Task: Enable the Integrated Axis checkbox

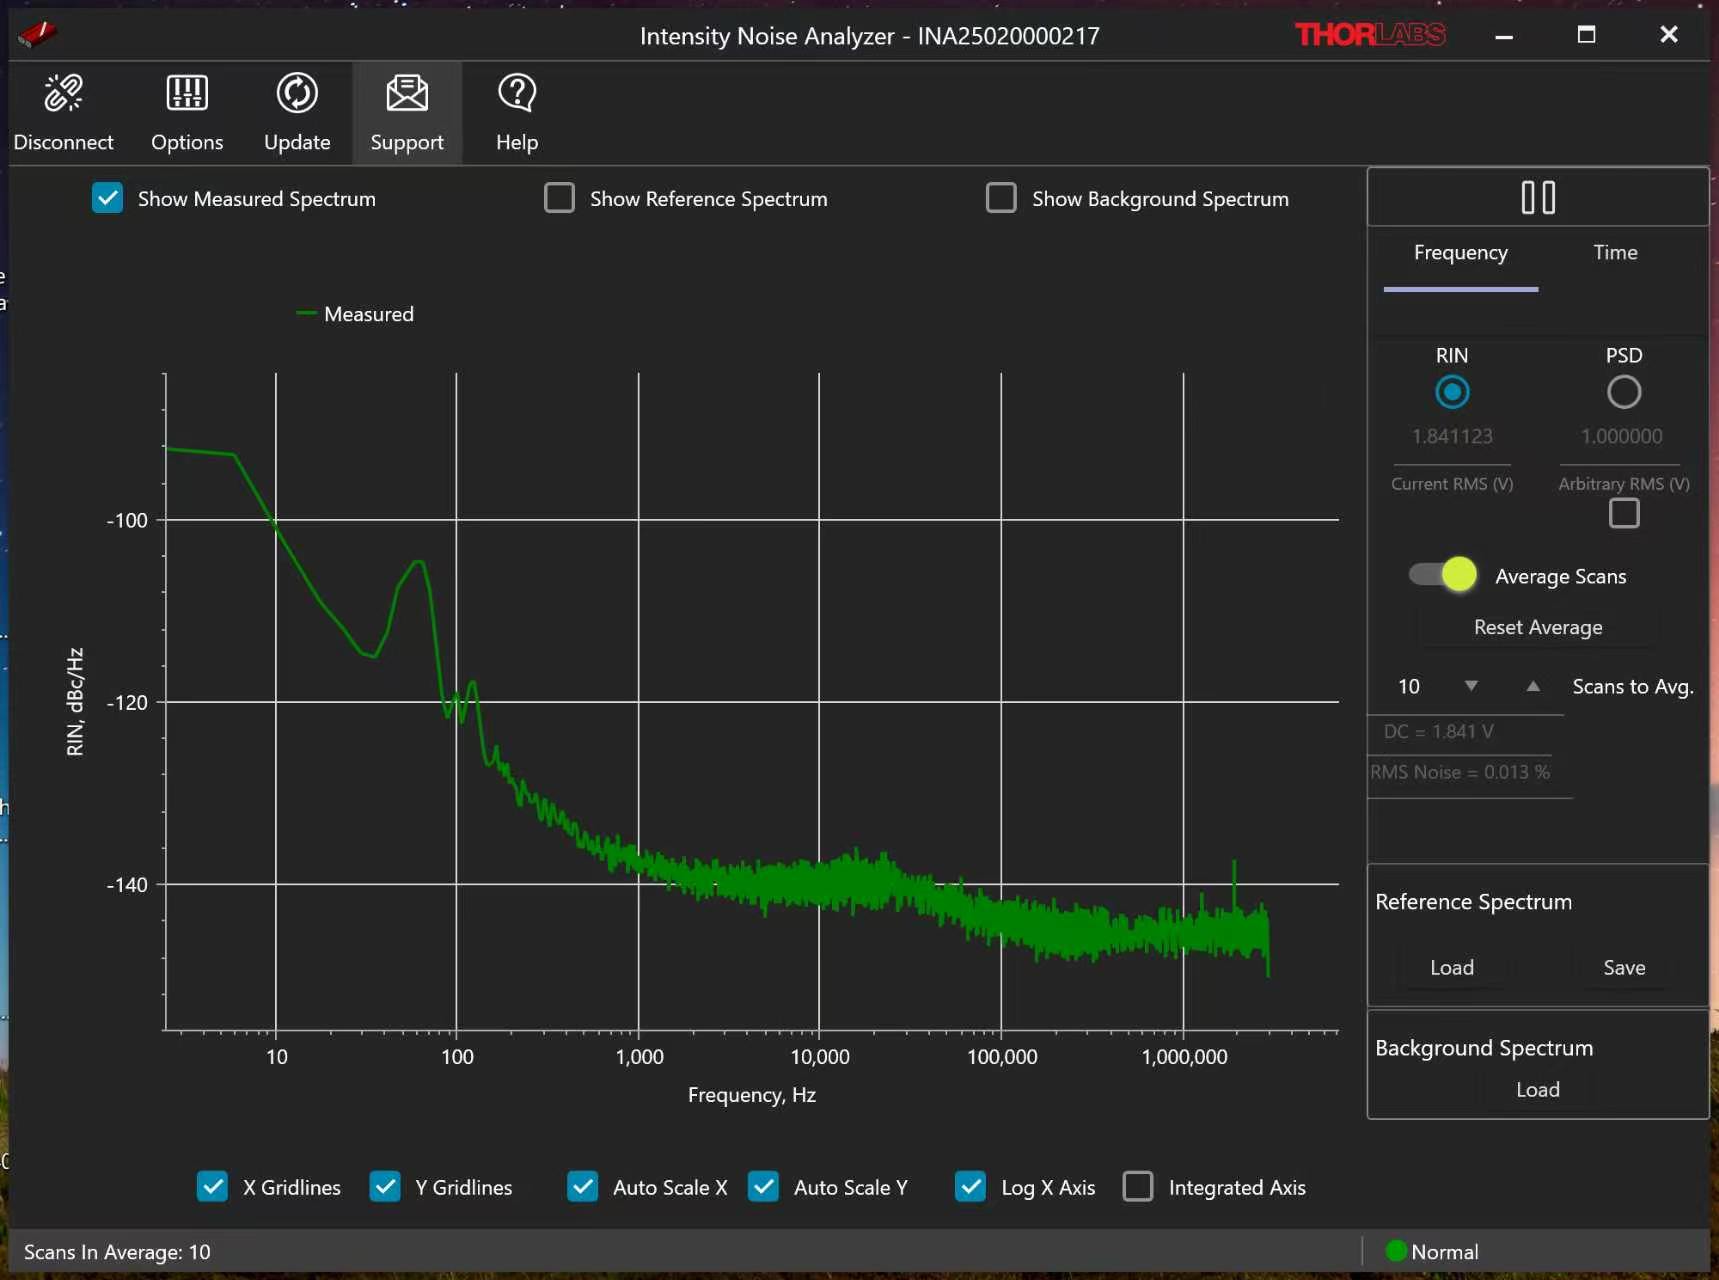Action: tap(1138, 1187)
